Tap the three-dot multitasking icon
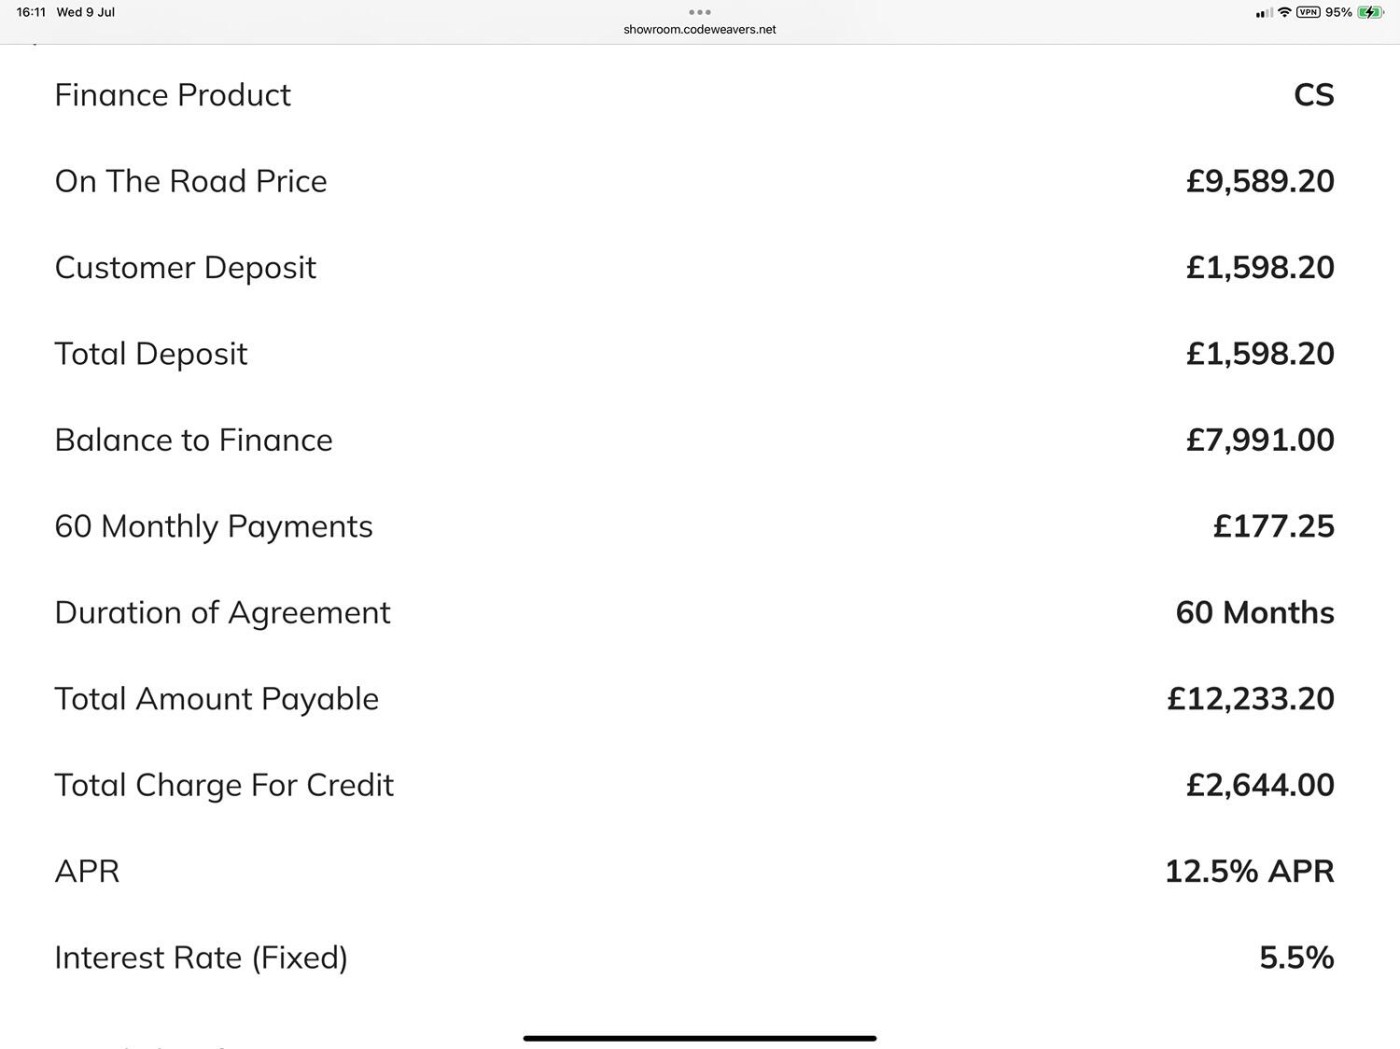 coord(700,12)
